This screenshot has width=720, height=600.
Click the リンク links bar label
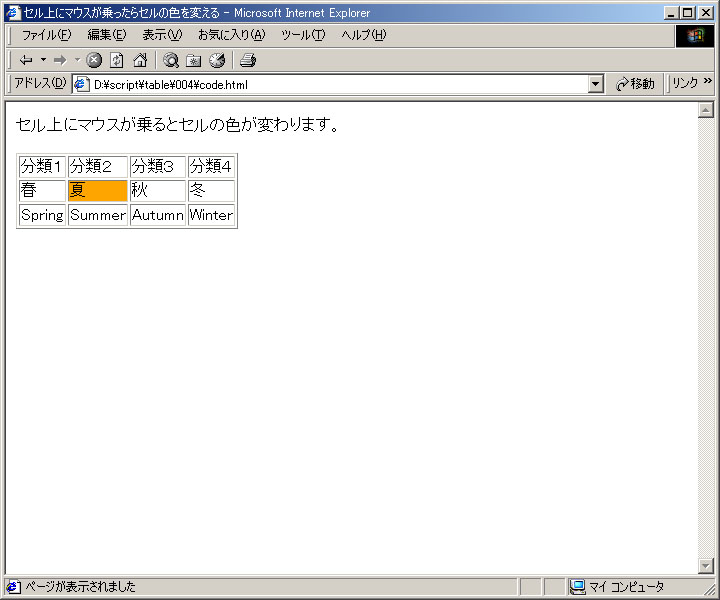pyautogui.click(x=685, y=83)
